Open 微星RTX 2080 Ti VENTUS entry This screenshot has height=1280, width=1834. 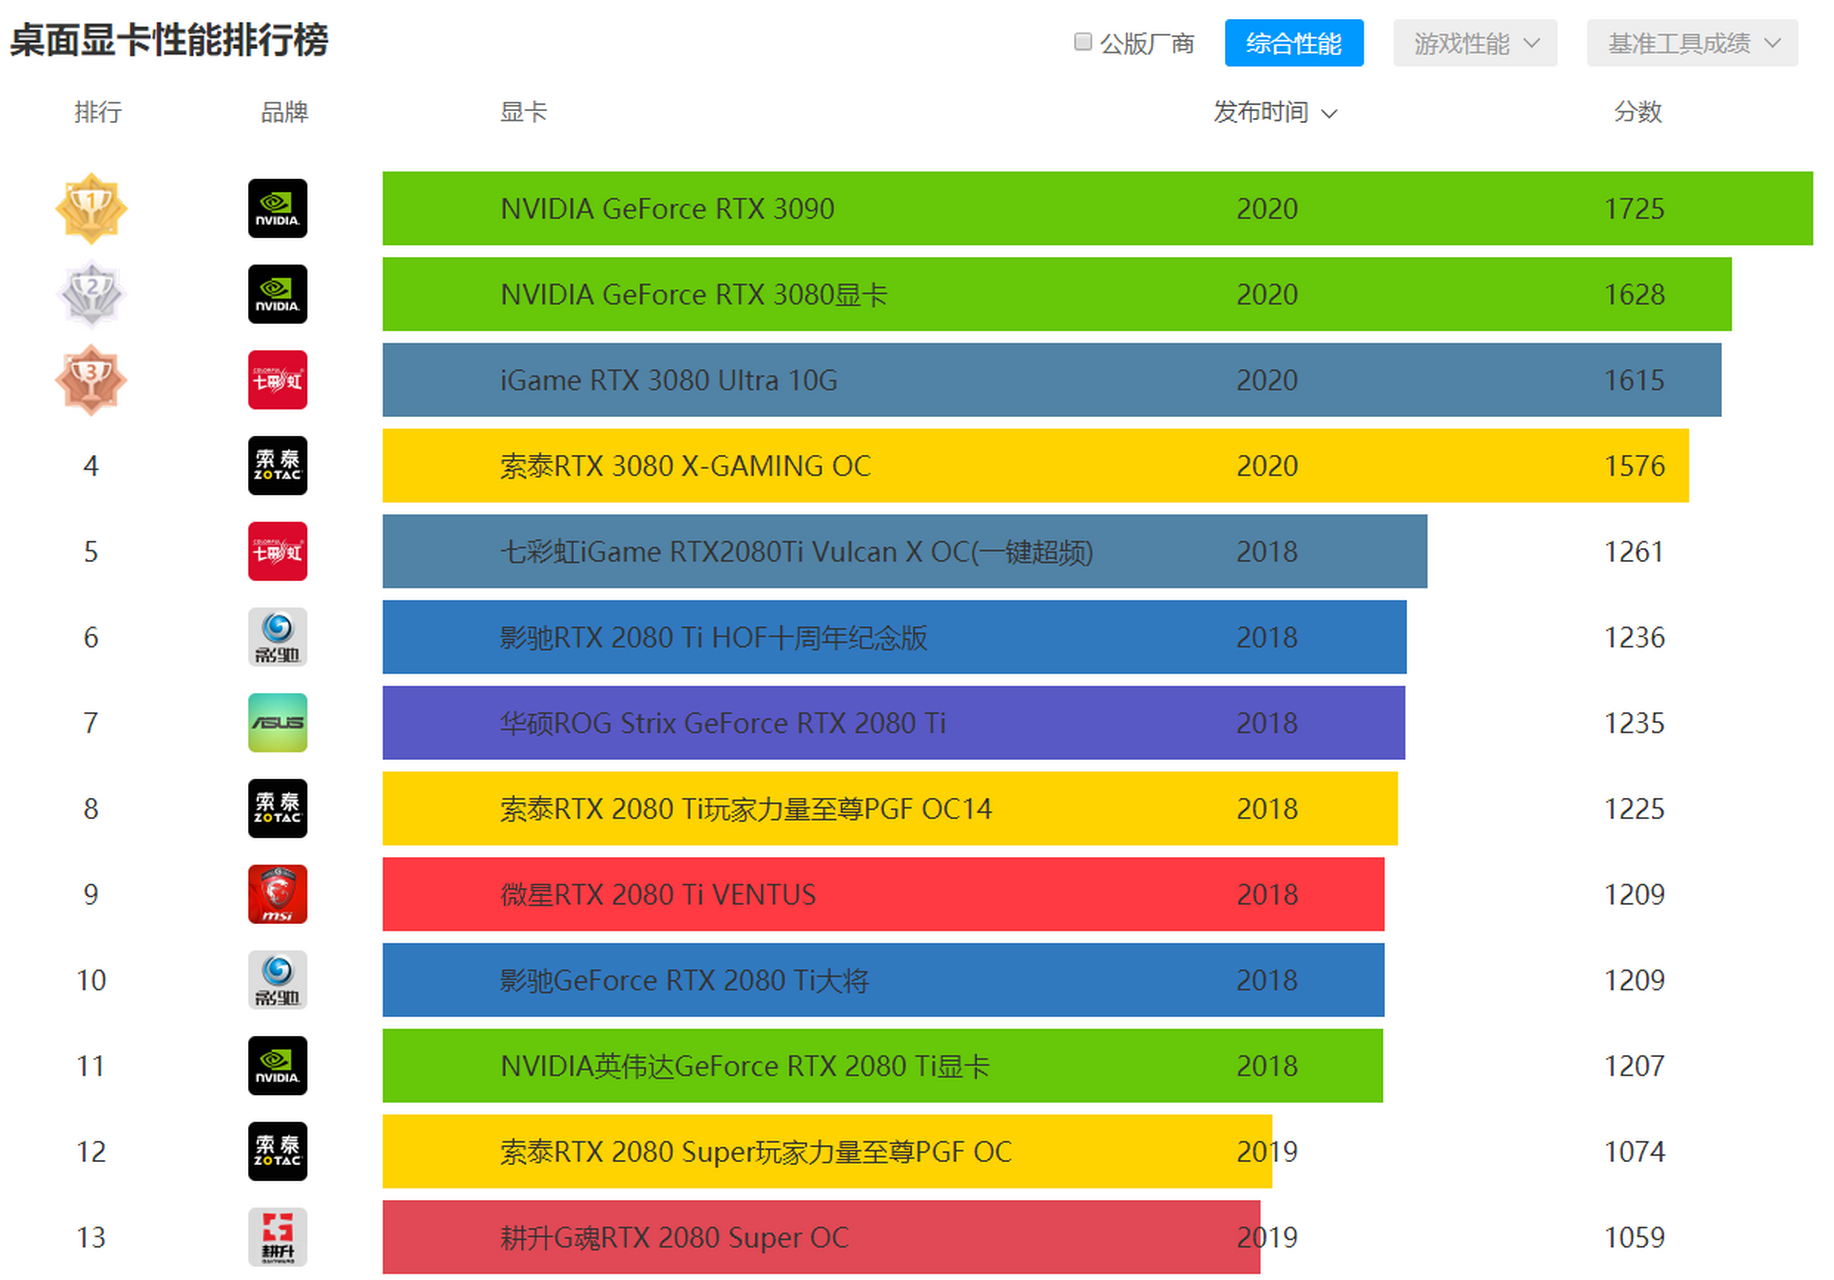[884, 894]
